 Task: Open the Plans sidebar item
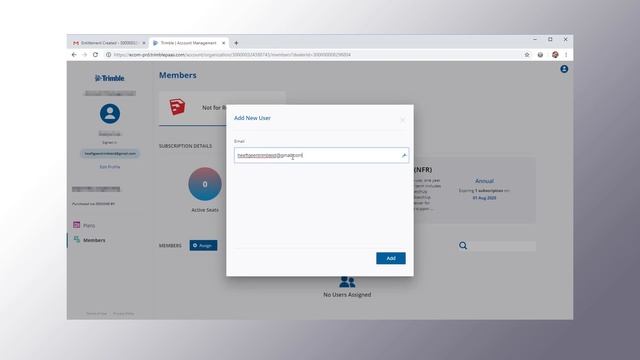89,225
